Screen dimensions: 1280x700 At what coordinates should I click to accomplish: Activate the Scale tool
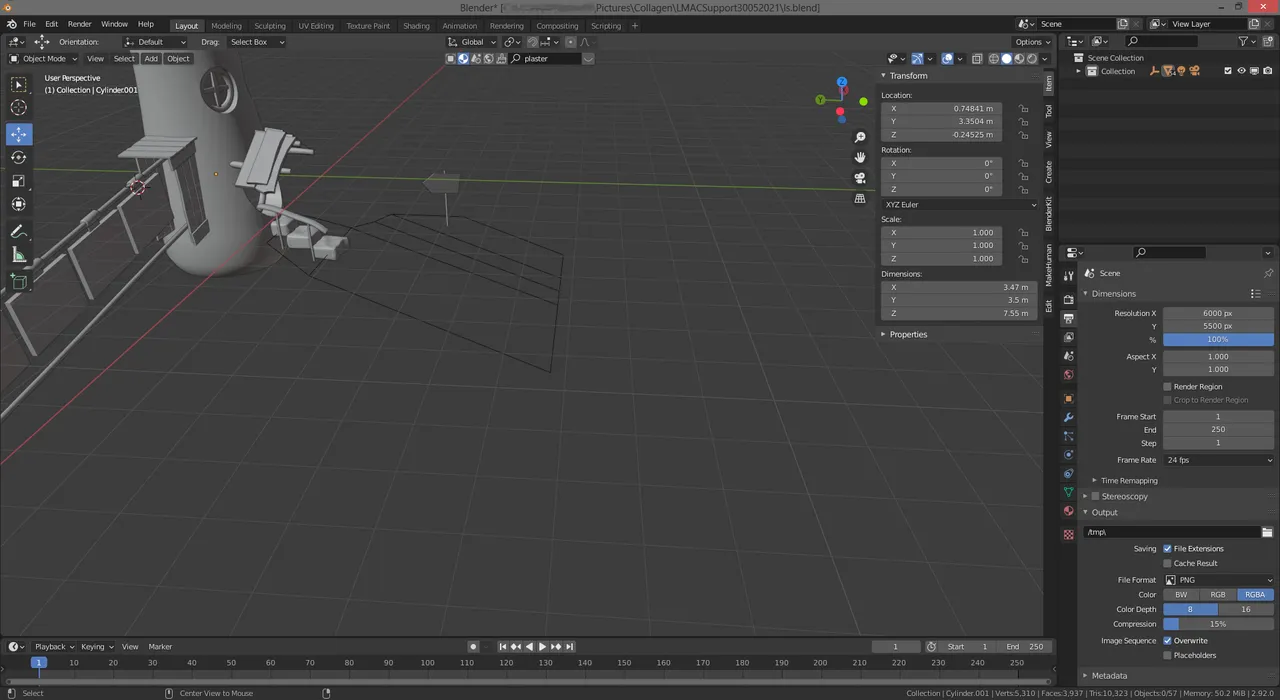[19, 181]
